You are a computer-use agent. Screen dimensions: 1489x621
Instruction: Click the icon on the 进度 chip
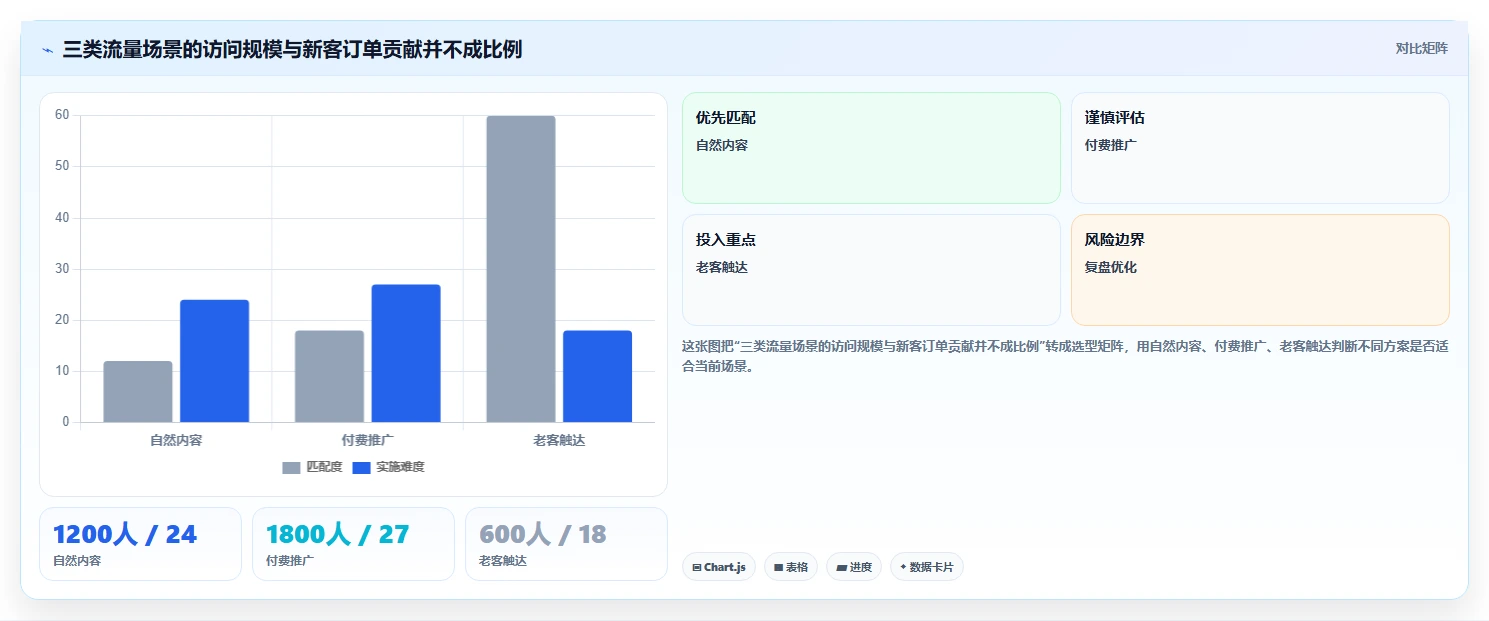pos(841,568)
